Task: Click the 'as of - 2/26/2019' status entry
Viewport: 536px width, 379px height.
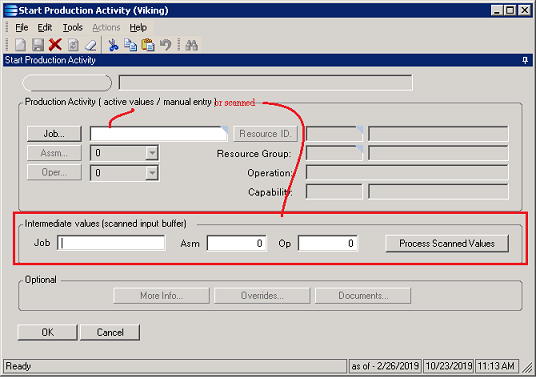Action: pos(385,366)
